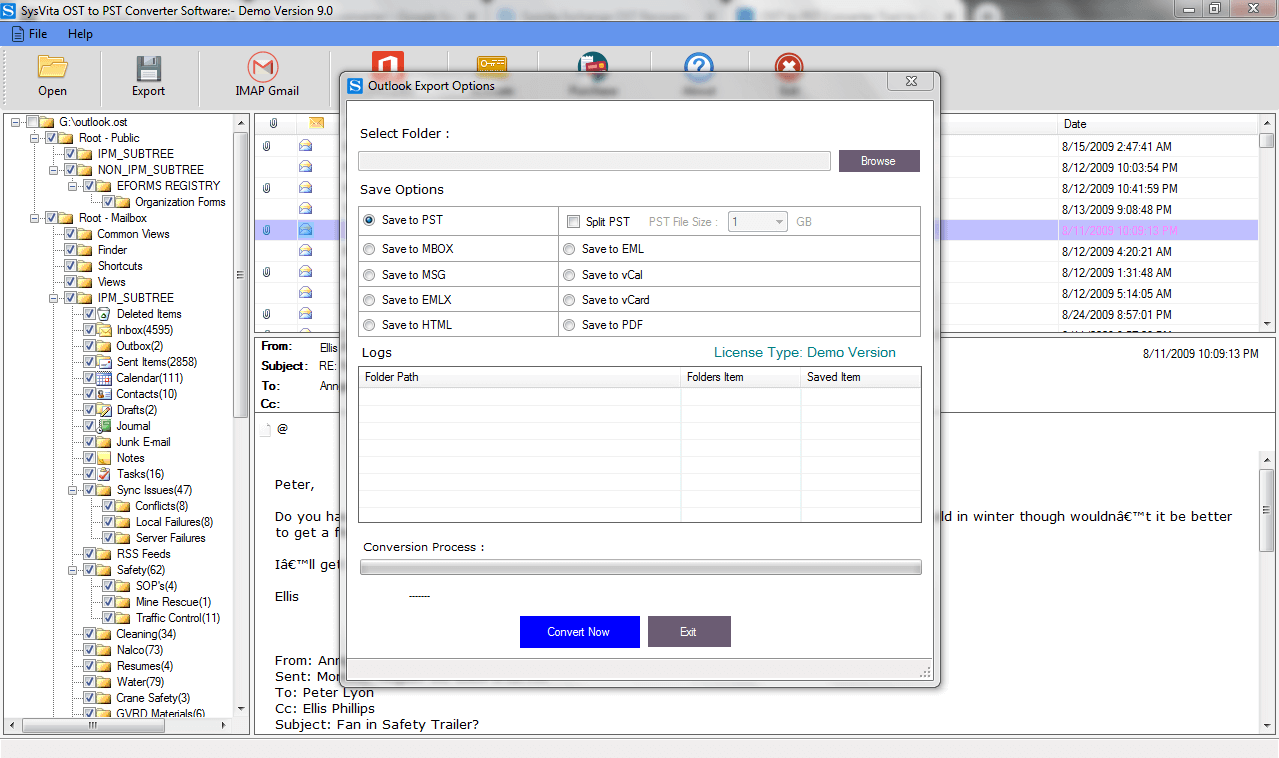
Task: Click the Open toolbar icon
Action: (x=52, y=75)
